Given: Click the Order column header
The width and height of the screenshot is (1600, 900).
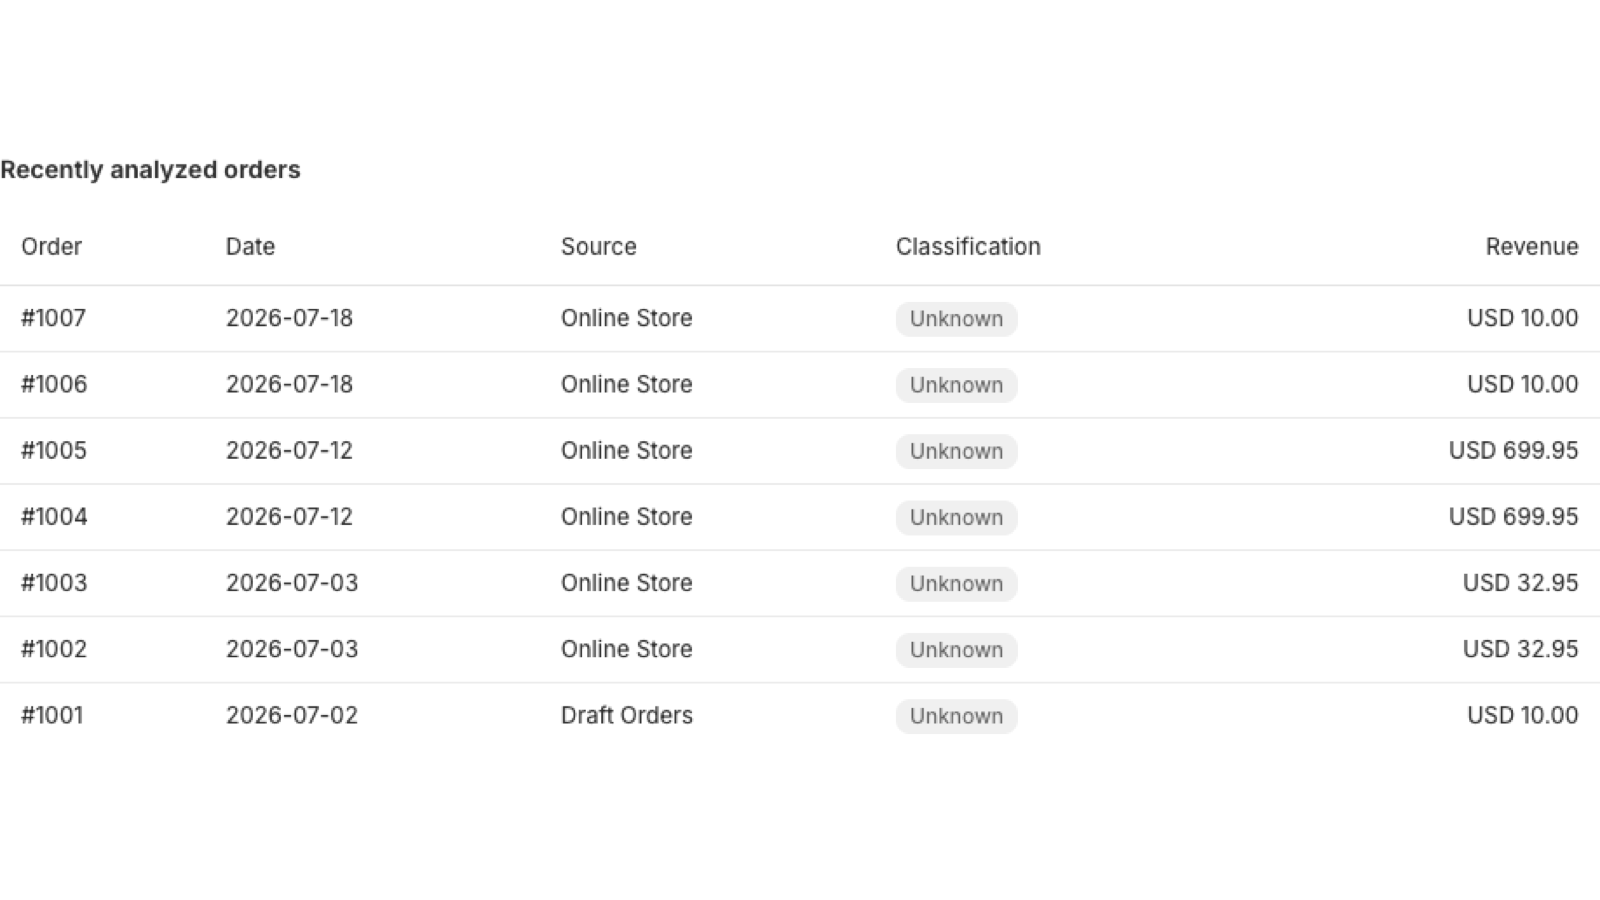Looking at the screenshot, I should coord(51,246).
